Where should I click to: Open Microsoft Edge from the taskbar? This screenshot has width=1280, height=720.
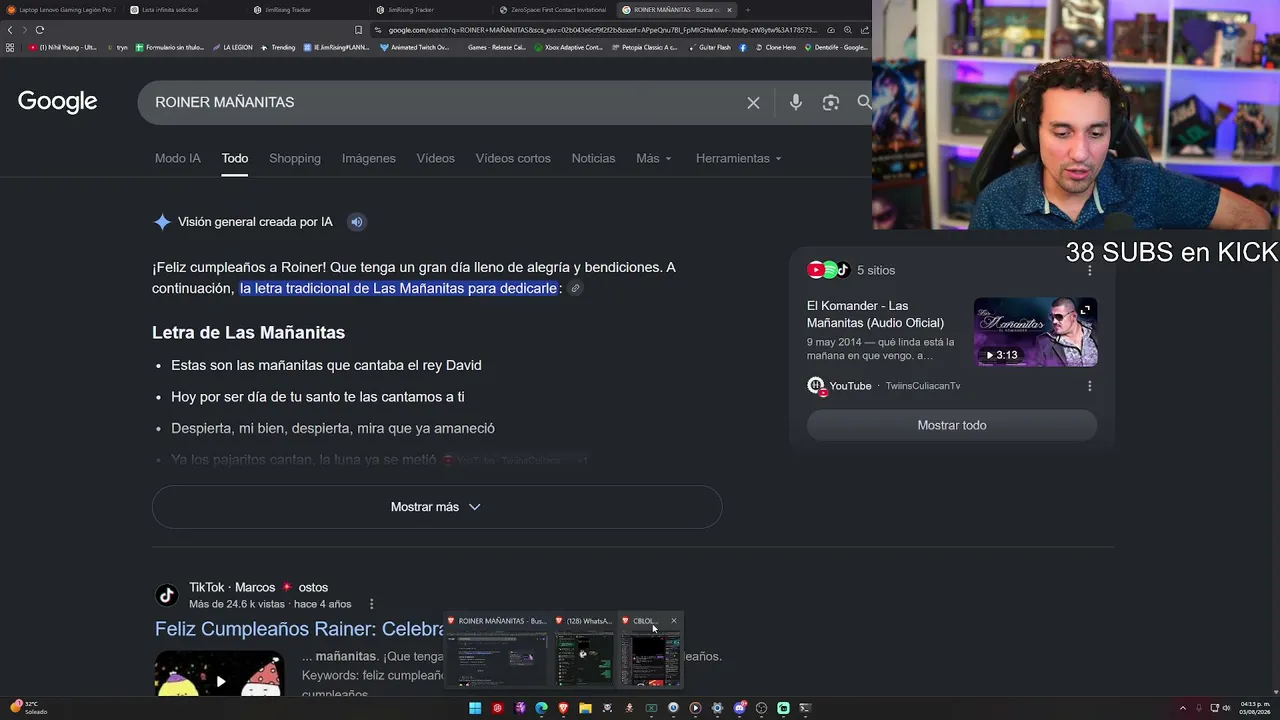point(541,708)
